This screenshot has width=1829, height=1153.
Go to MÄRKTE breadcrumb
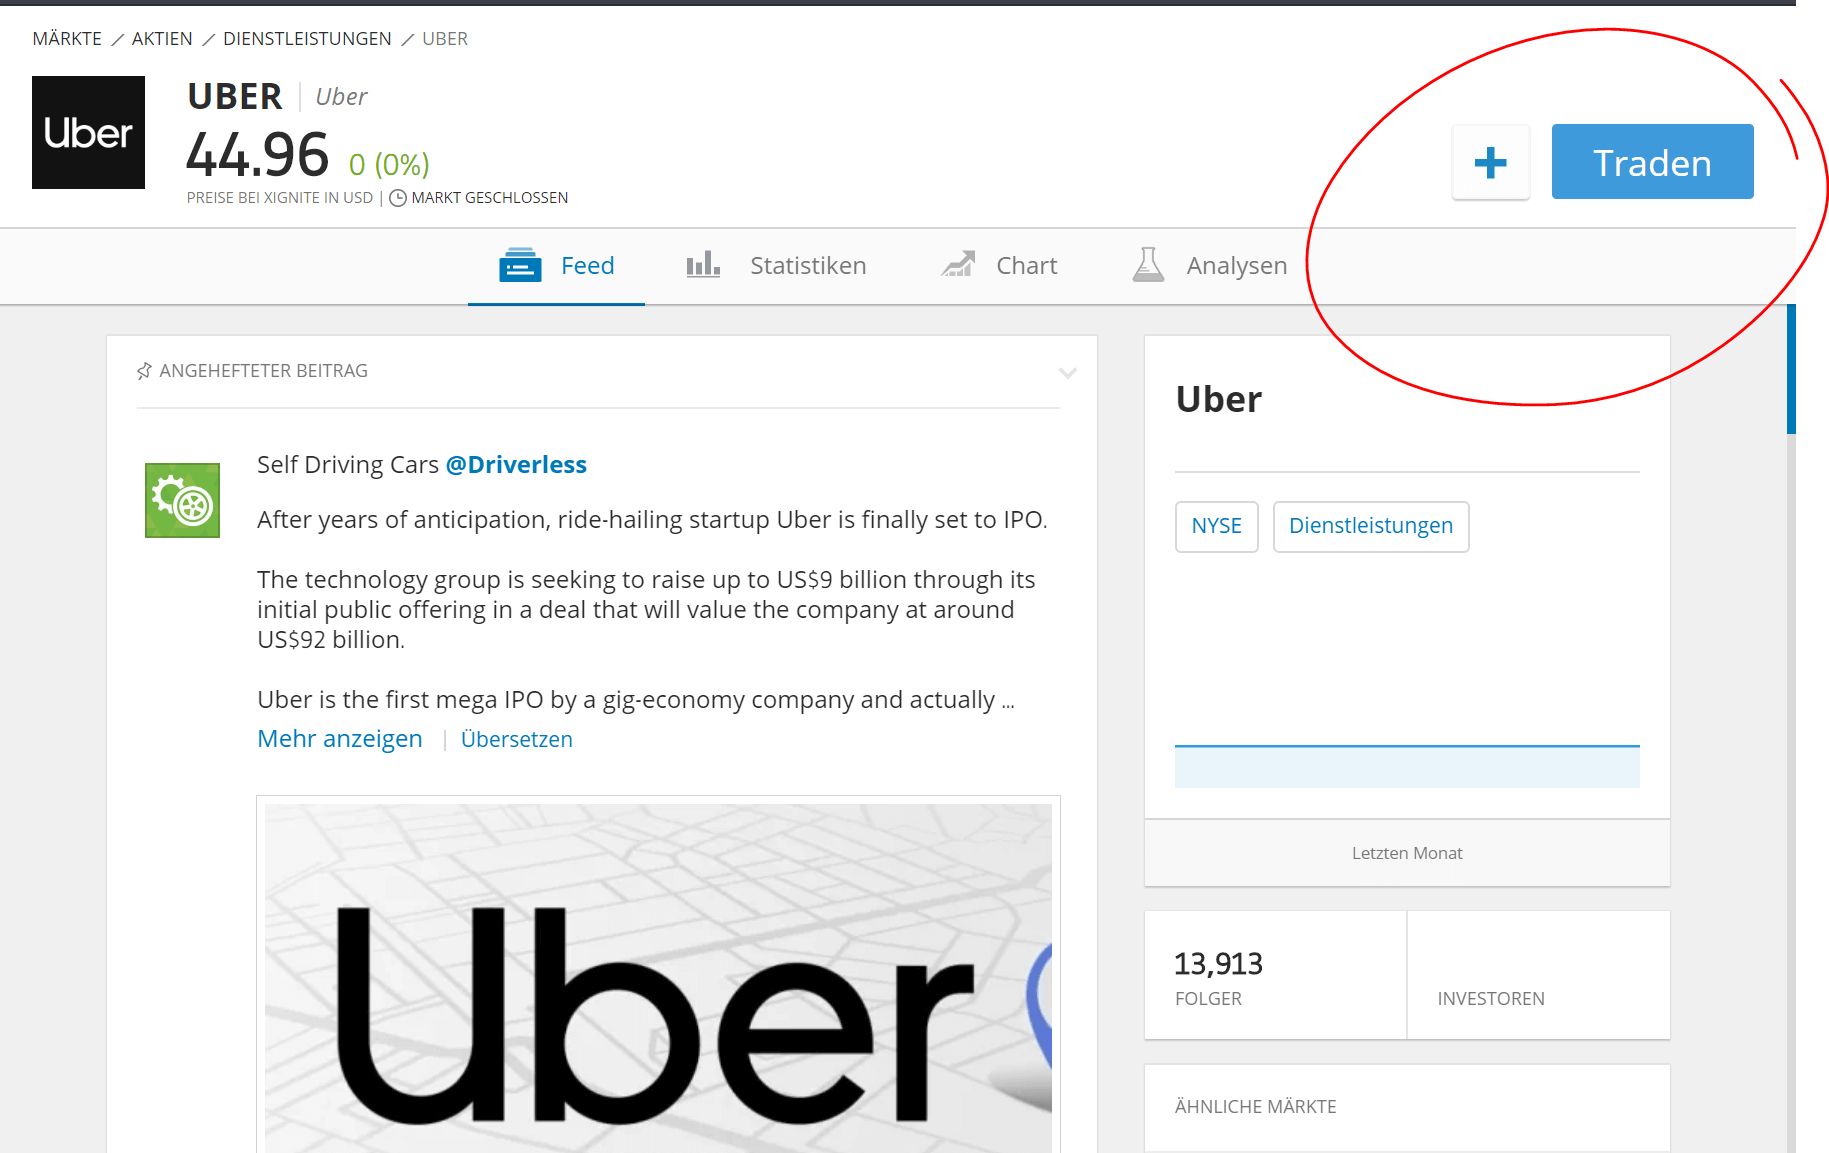pos(67,39)
